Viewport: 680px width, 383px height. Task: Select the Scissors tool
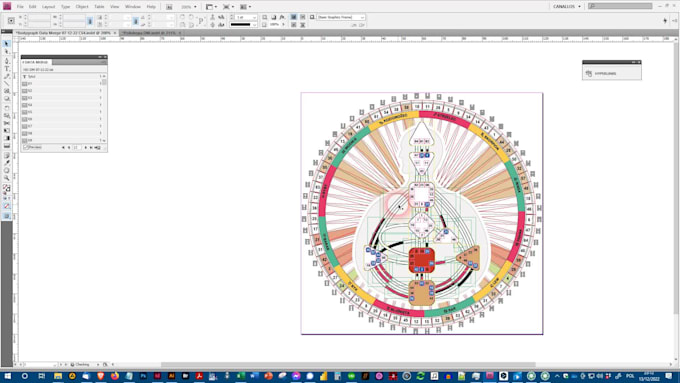tap(7, 123)
